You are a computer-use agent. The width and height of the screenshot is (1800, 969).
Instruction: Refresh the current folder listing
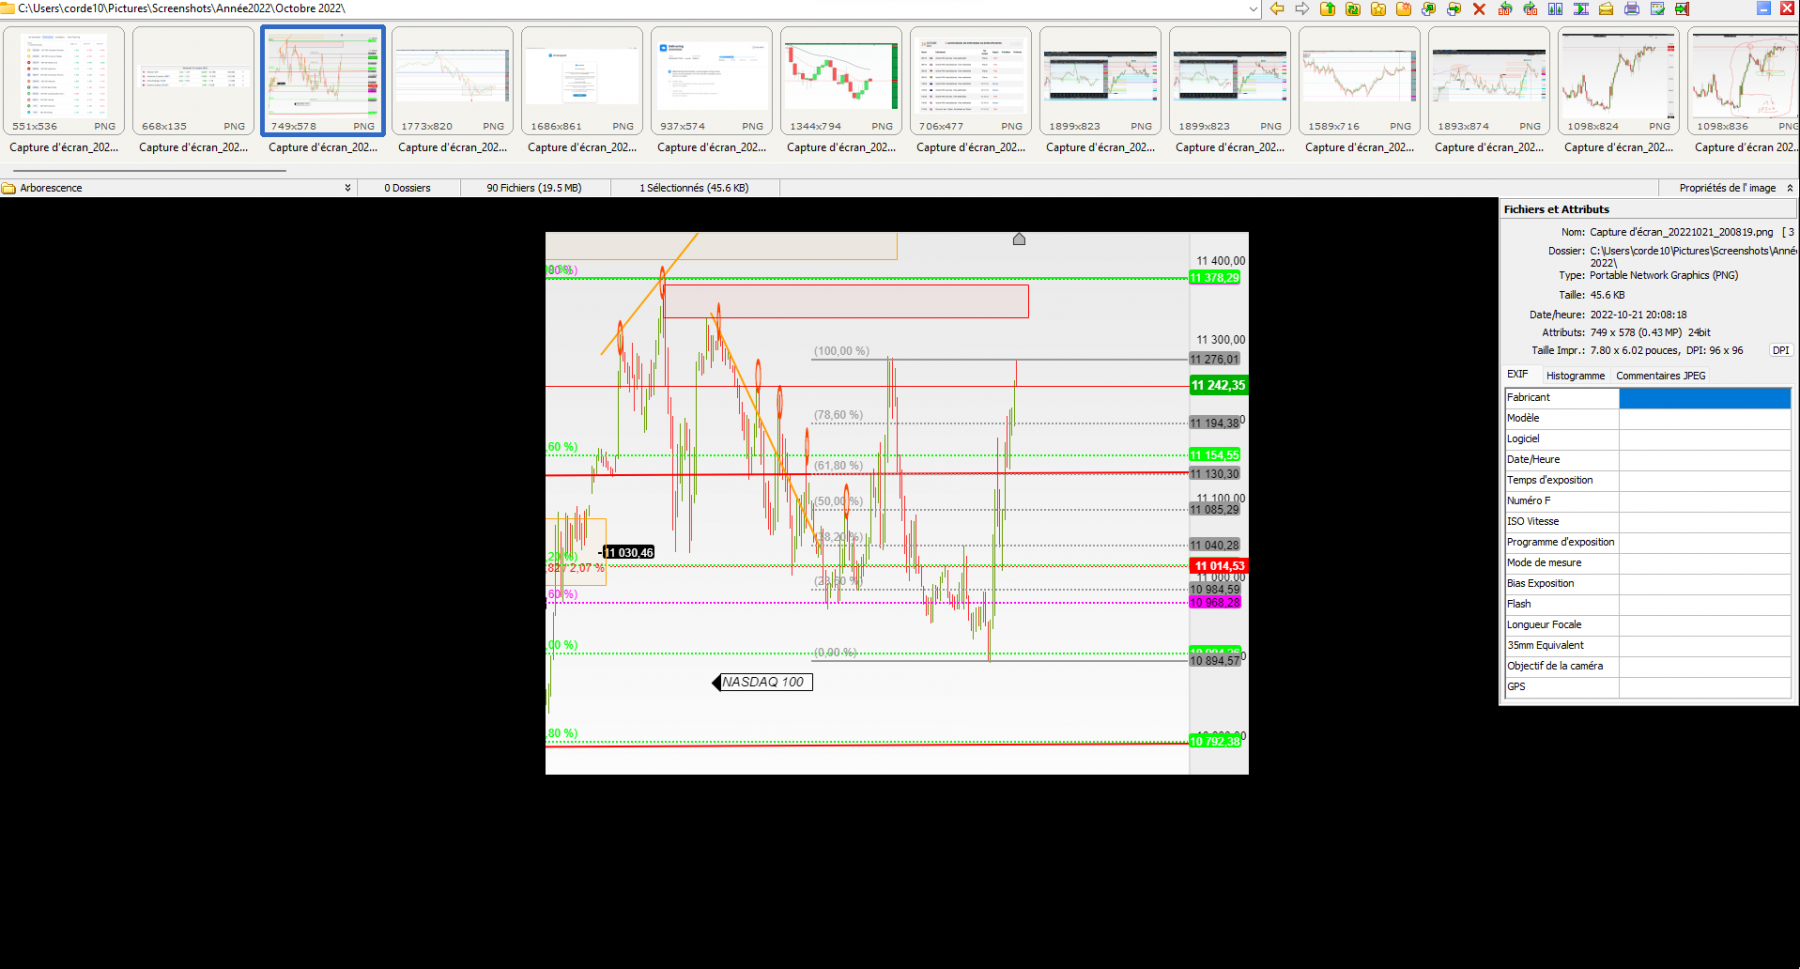point(1353,9)
